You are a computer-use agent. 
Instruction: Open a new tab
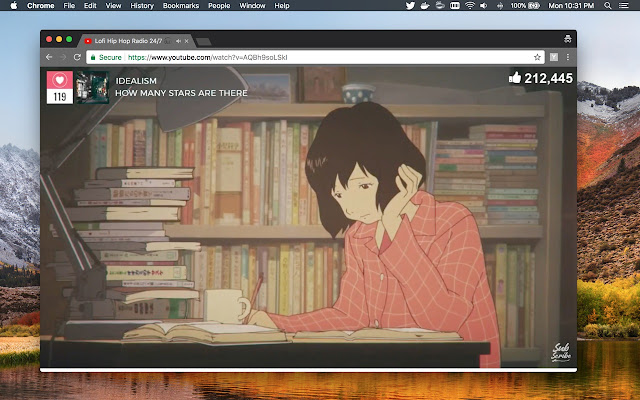click(203, 41)
